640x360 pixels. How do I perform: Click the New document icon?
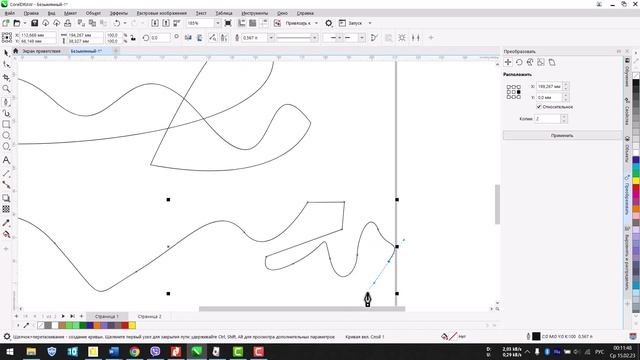[6, 23]
